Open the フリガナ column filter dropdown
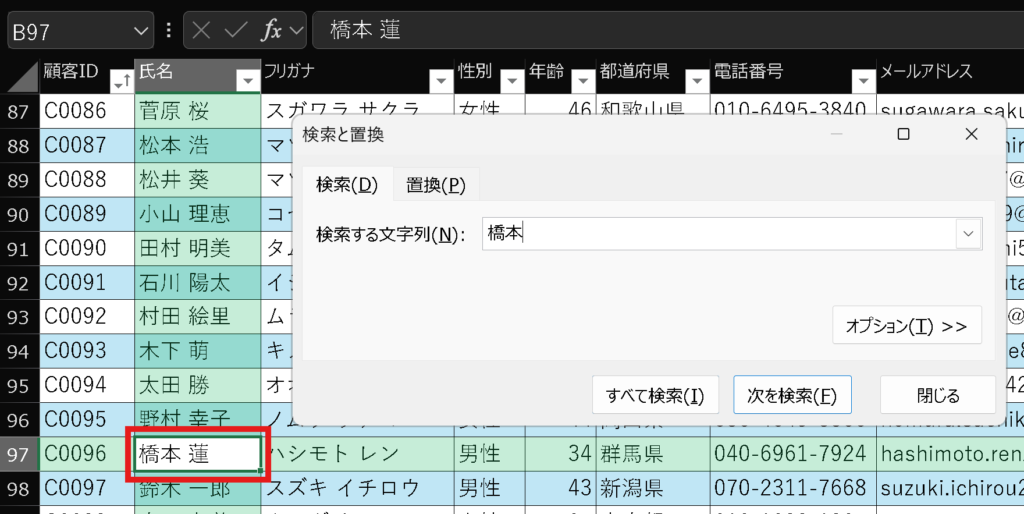Screen dimensions: 1024x514 [440, 82]
